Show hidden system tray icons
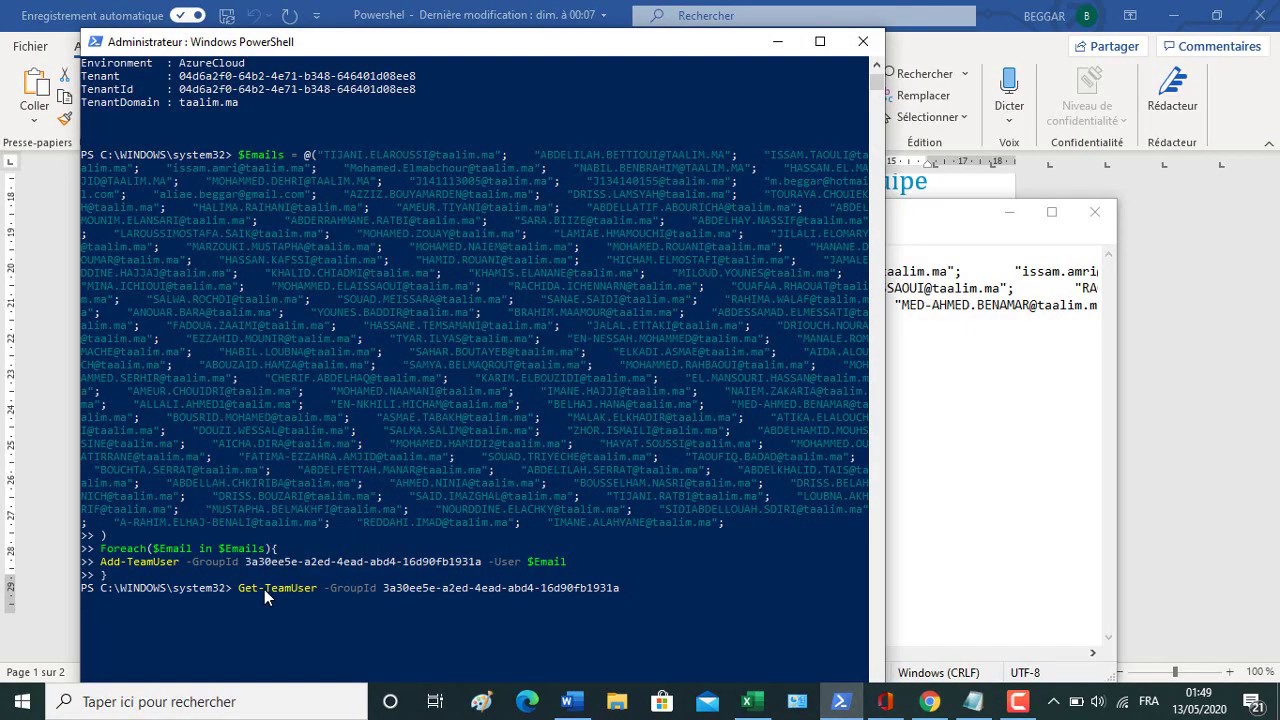 tap(1053, 701)
